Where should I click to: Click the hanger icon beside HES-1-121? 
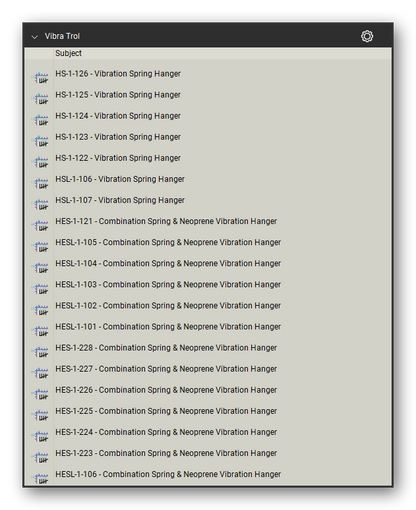(40, 225)
